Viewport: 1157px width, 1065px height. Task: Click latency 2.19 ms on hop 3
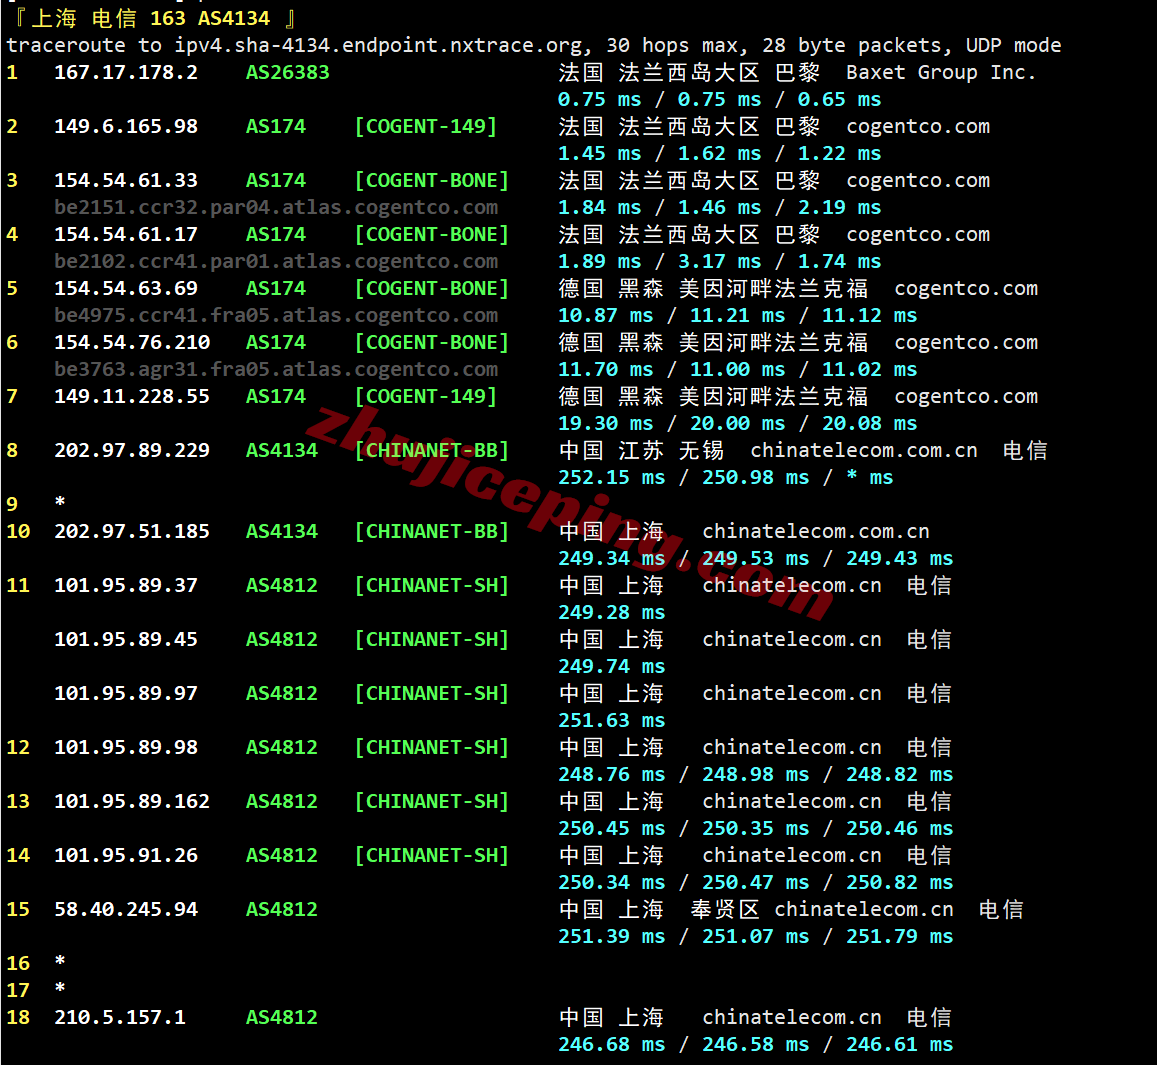coord(840,207)
